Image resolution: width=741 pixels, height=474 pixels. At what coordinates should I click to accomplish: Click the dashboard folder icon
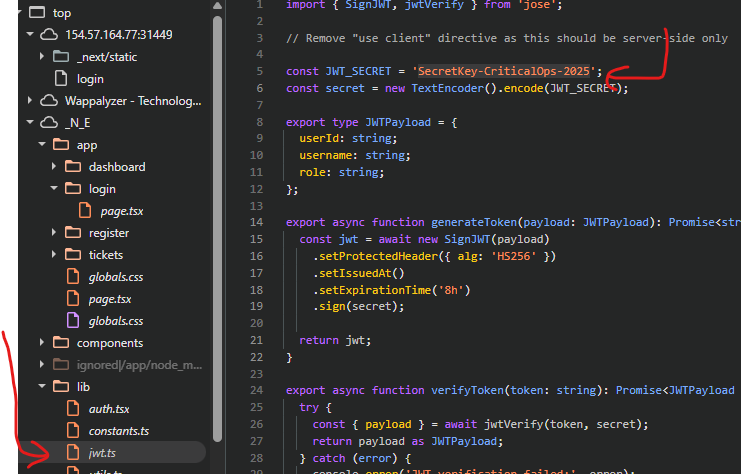point(73,166)
